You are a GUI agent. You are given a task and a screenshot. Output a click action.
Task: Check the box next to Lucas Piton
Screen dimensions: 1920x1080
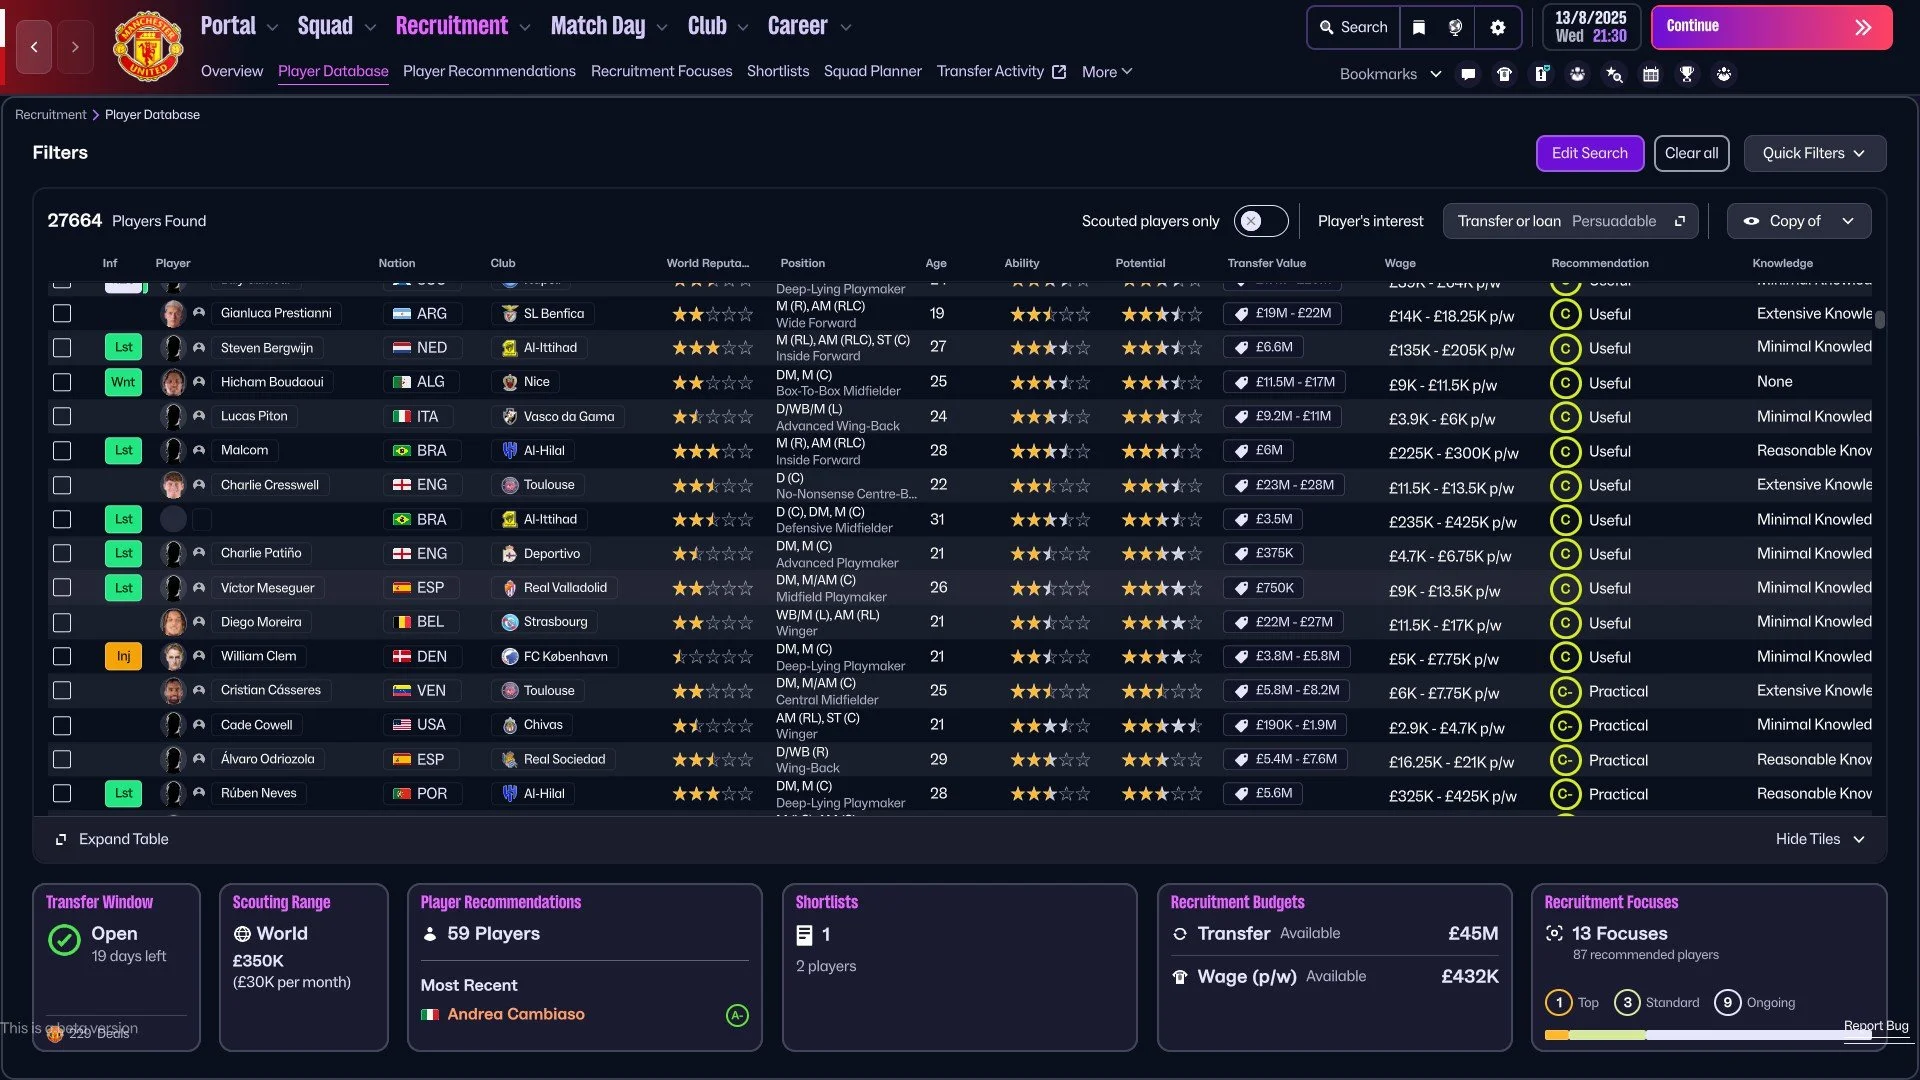(x=62, y=416)
